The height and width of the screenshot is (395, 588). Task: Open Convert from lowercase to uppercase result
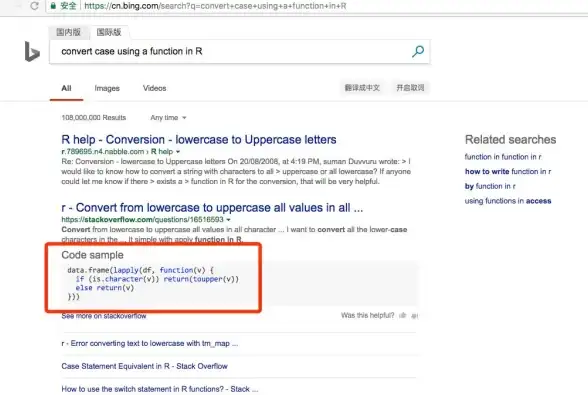tap(212, 207)
